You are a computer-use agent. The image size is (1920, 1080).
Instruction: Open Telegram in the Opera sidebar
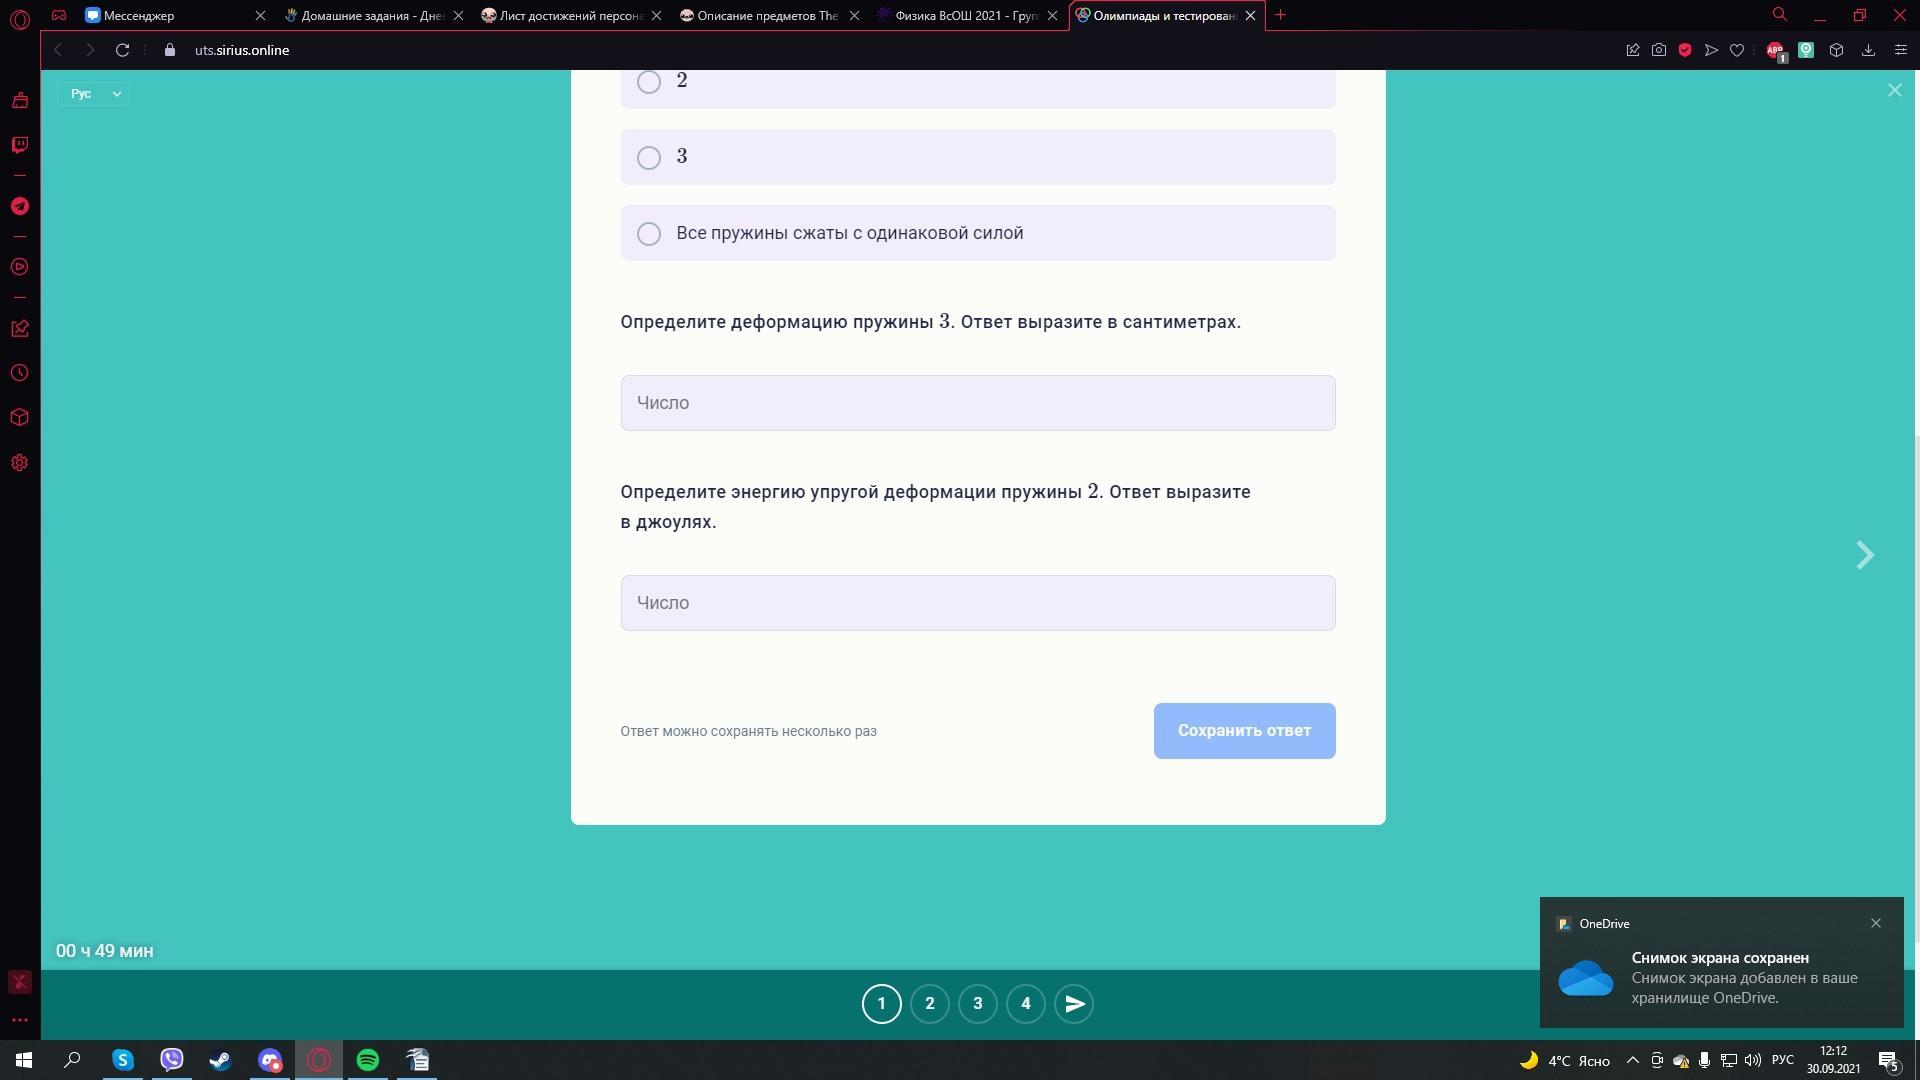point(19,206)
